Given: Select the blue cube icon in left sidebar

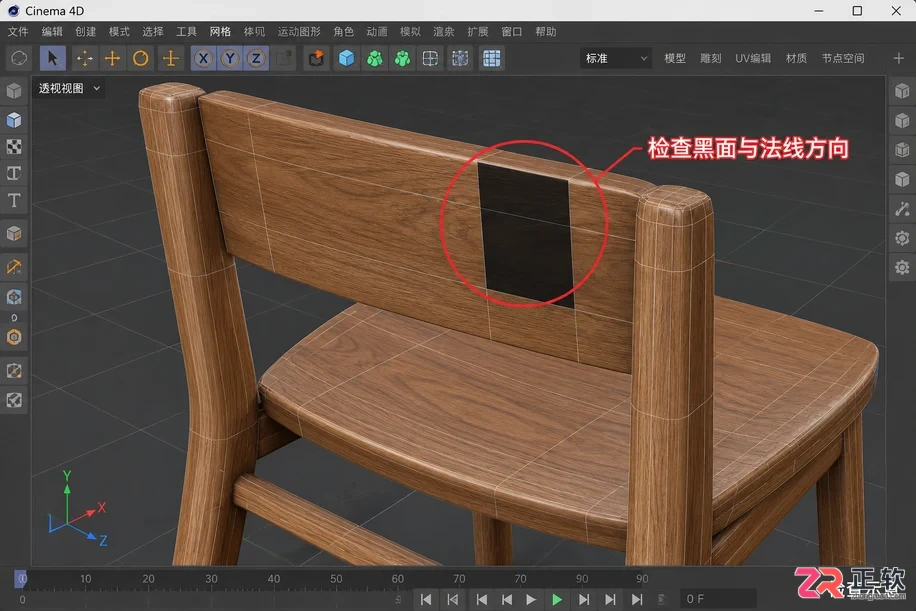Looking at the screenshot, I should pos(14,120).
